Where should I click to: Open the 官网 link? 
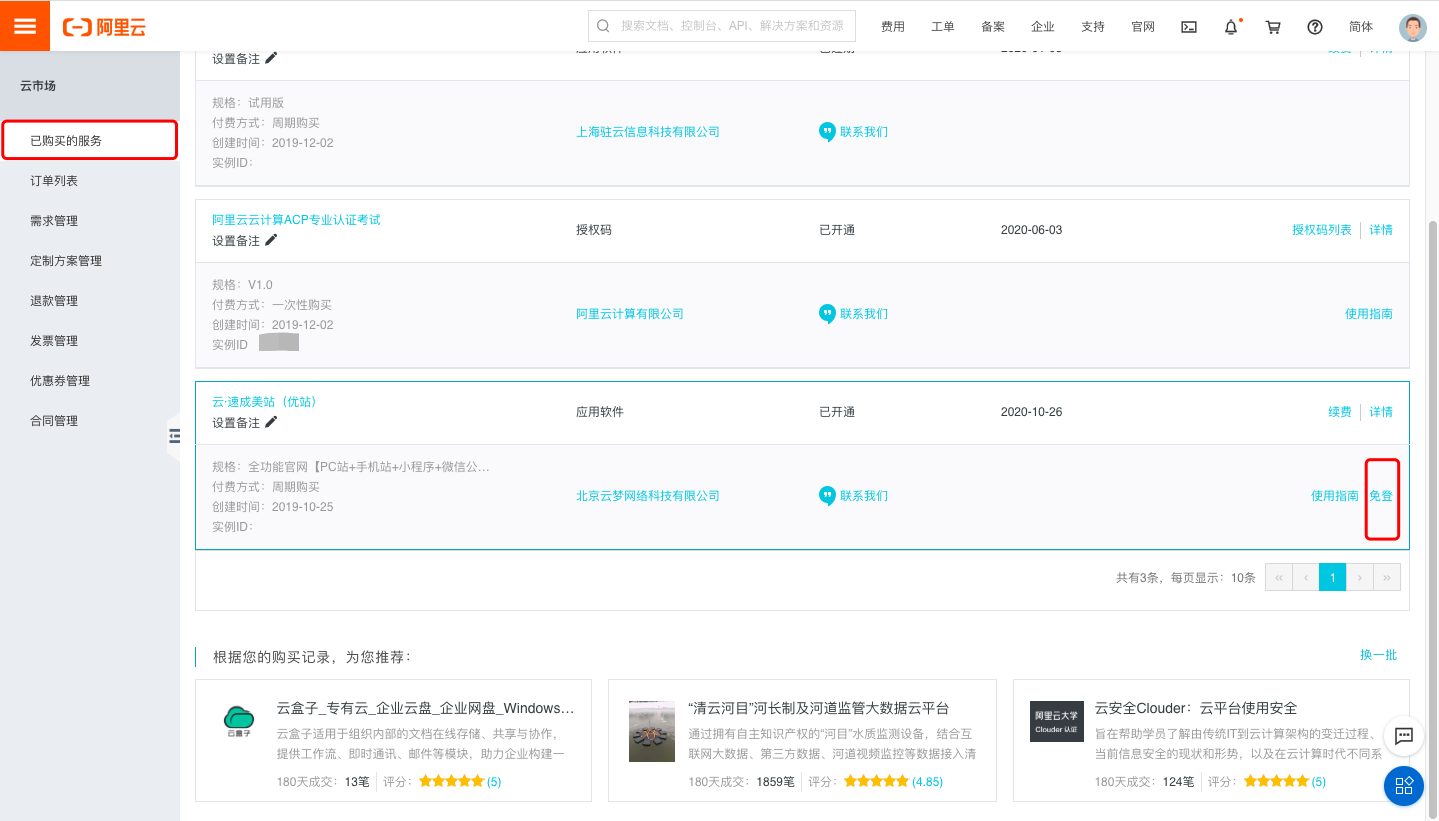[1143, 27]
